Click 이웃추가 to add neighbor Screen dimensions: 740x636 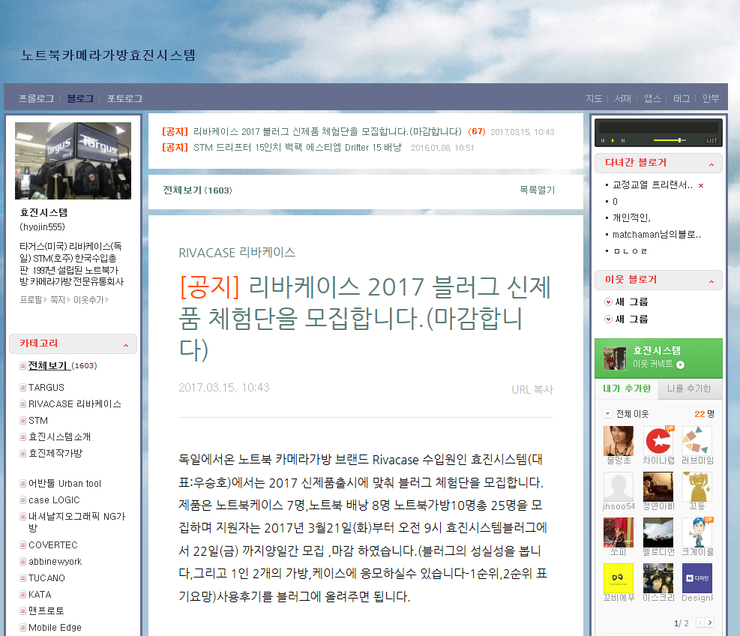pos(89,300)
